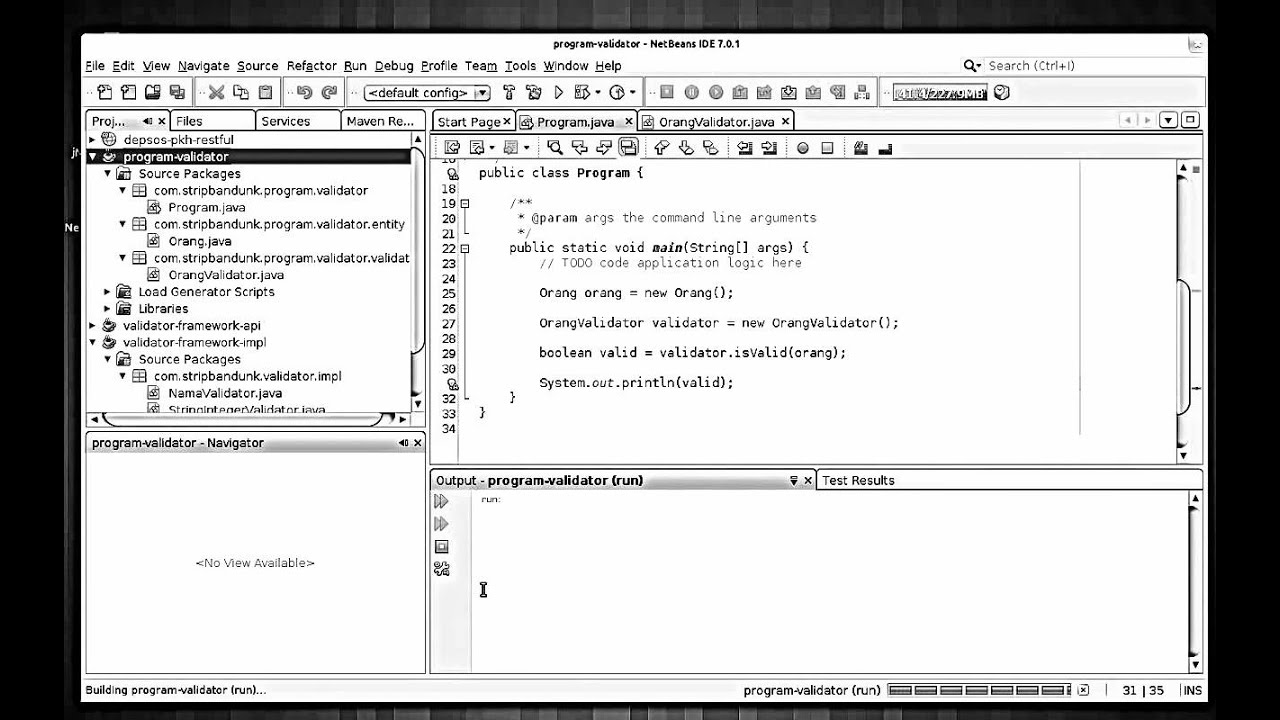Start macro recording with the circle icon
1280x720 pixels.
tap(802, 147)
